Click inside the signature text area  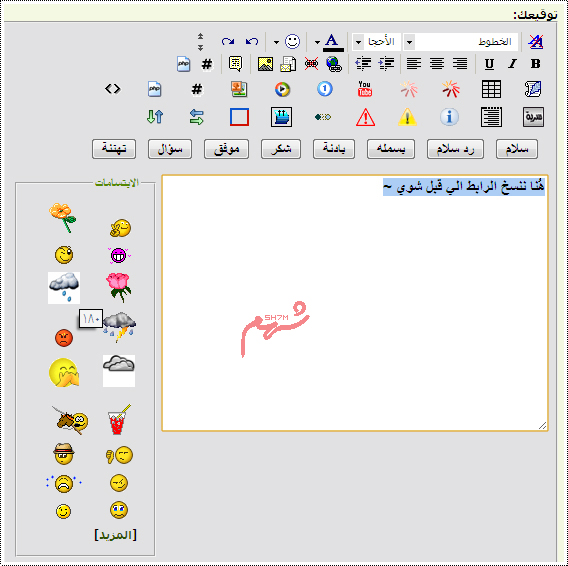pyautogui.click(x=355, y=303)
